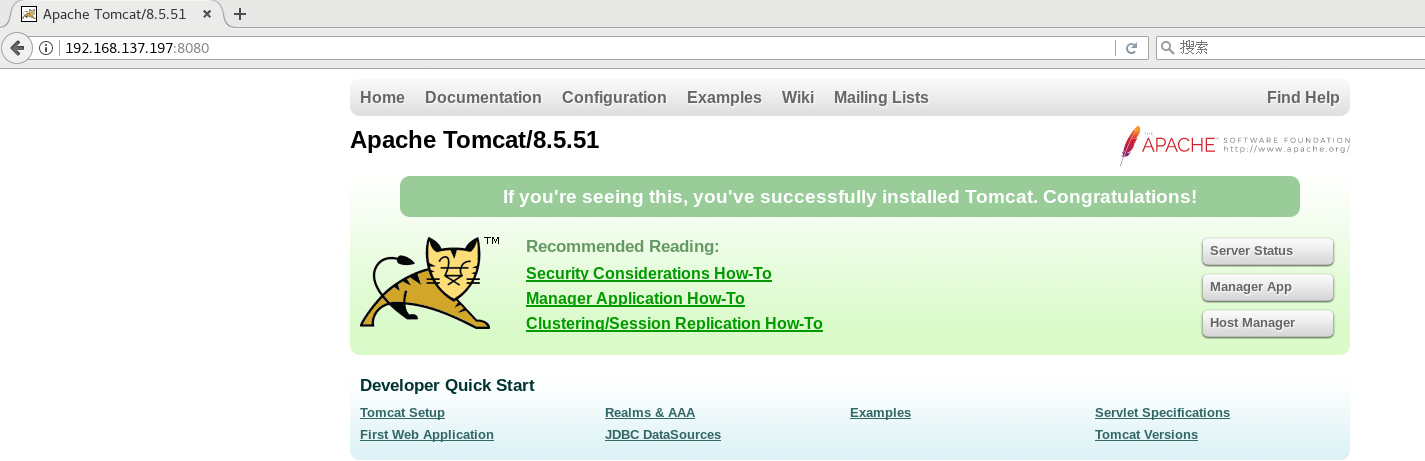The image size is (1425, 461).
Task: Open First Web Application link
Action: (427, 435)
